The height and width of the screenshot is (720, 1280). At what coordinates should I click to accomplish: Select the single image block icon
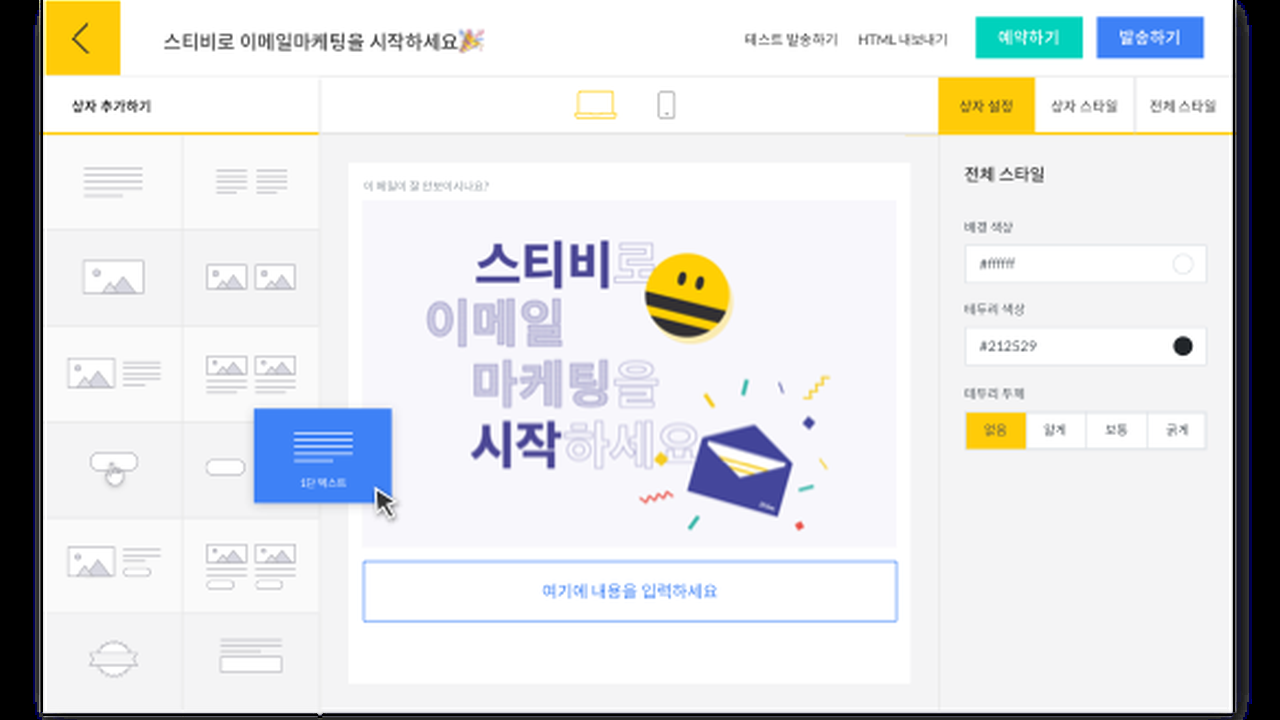[113, 277]
